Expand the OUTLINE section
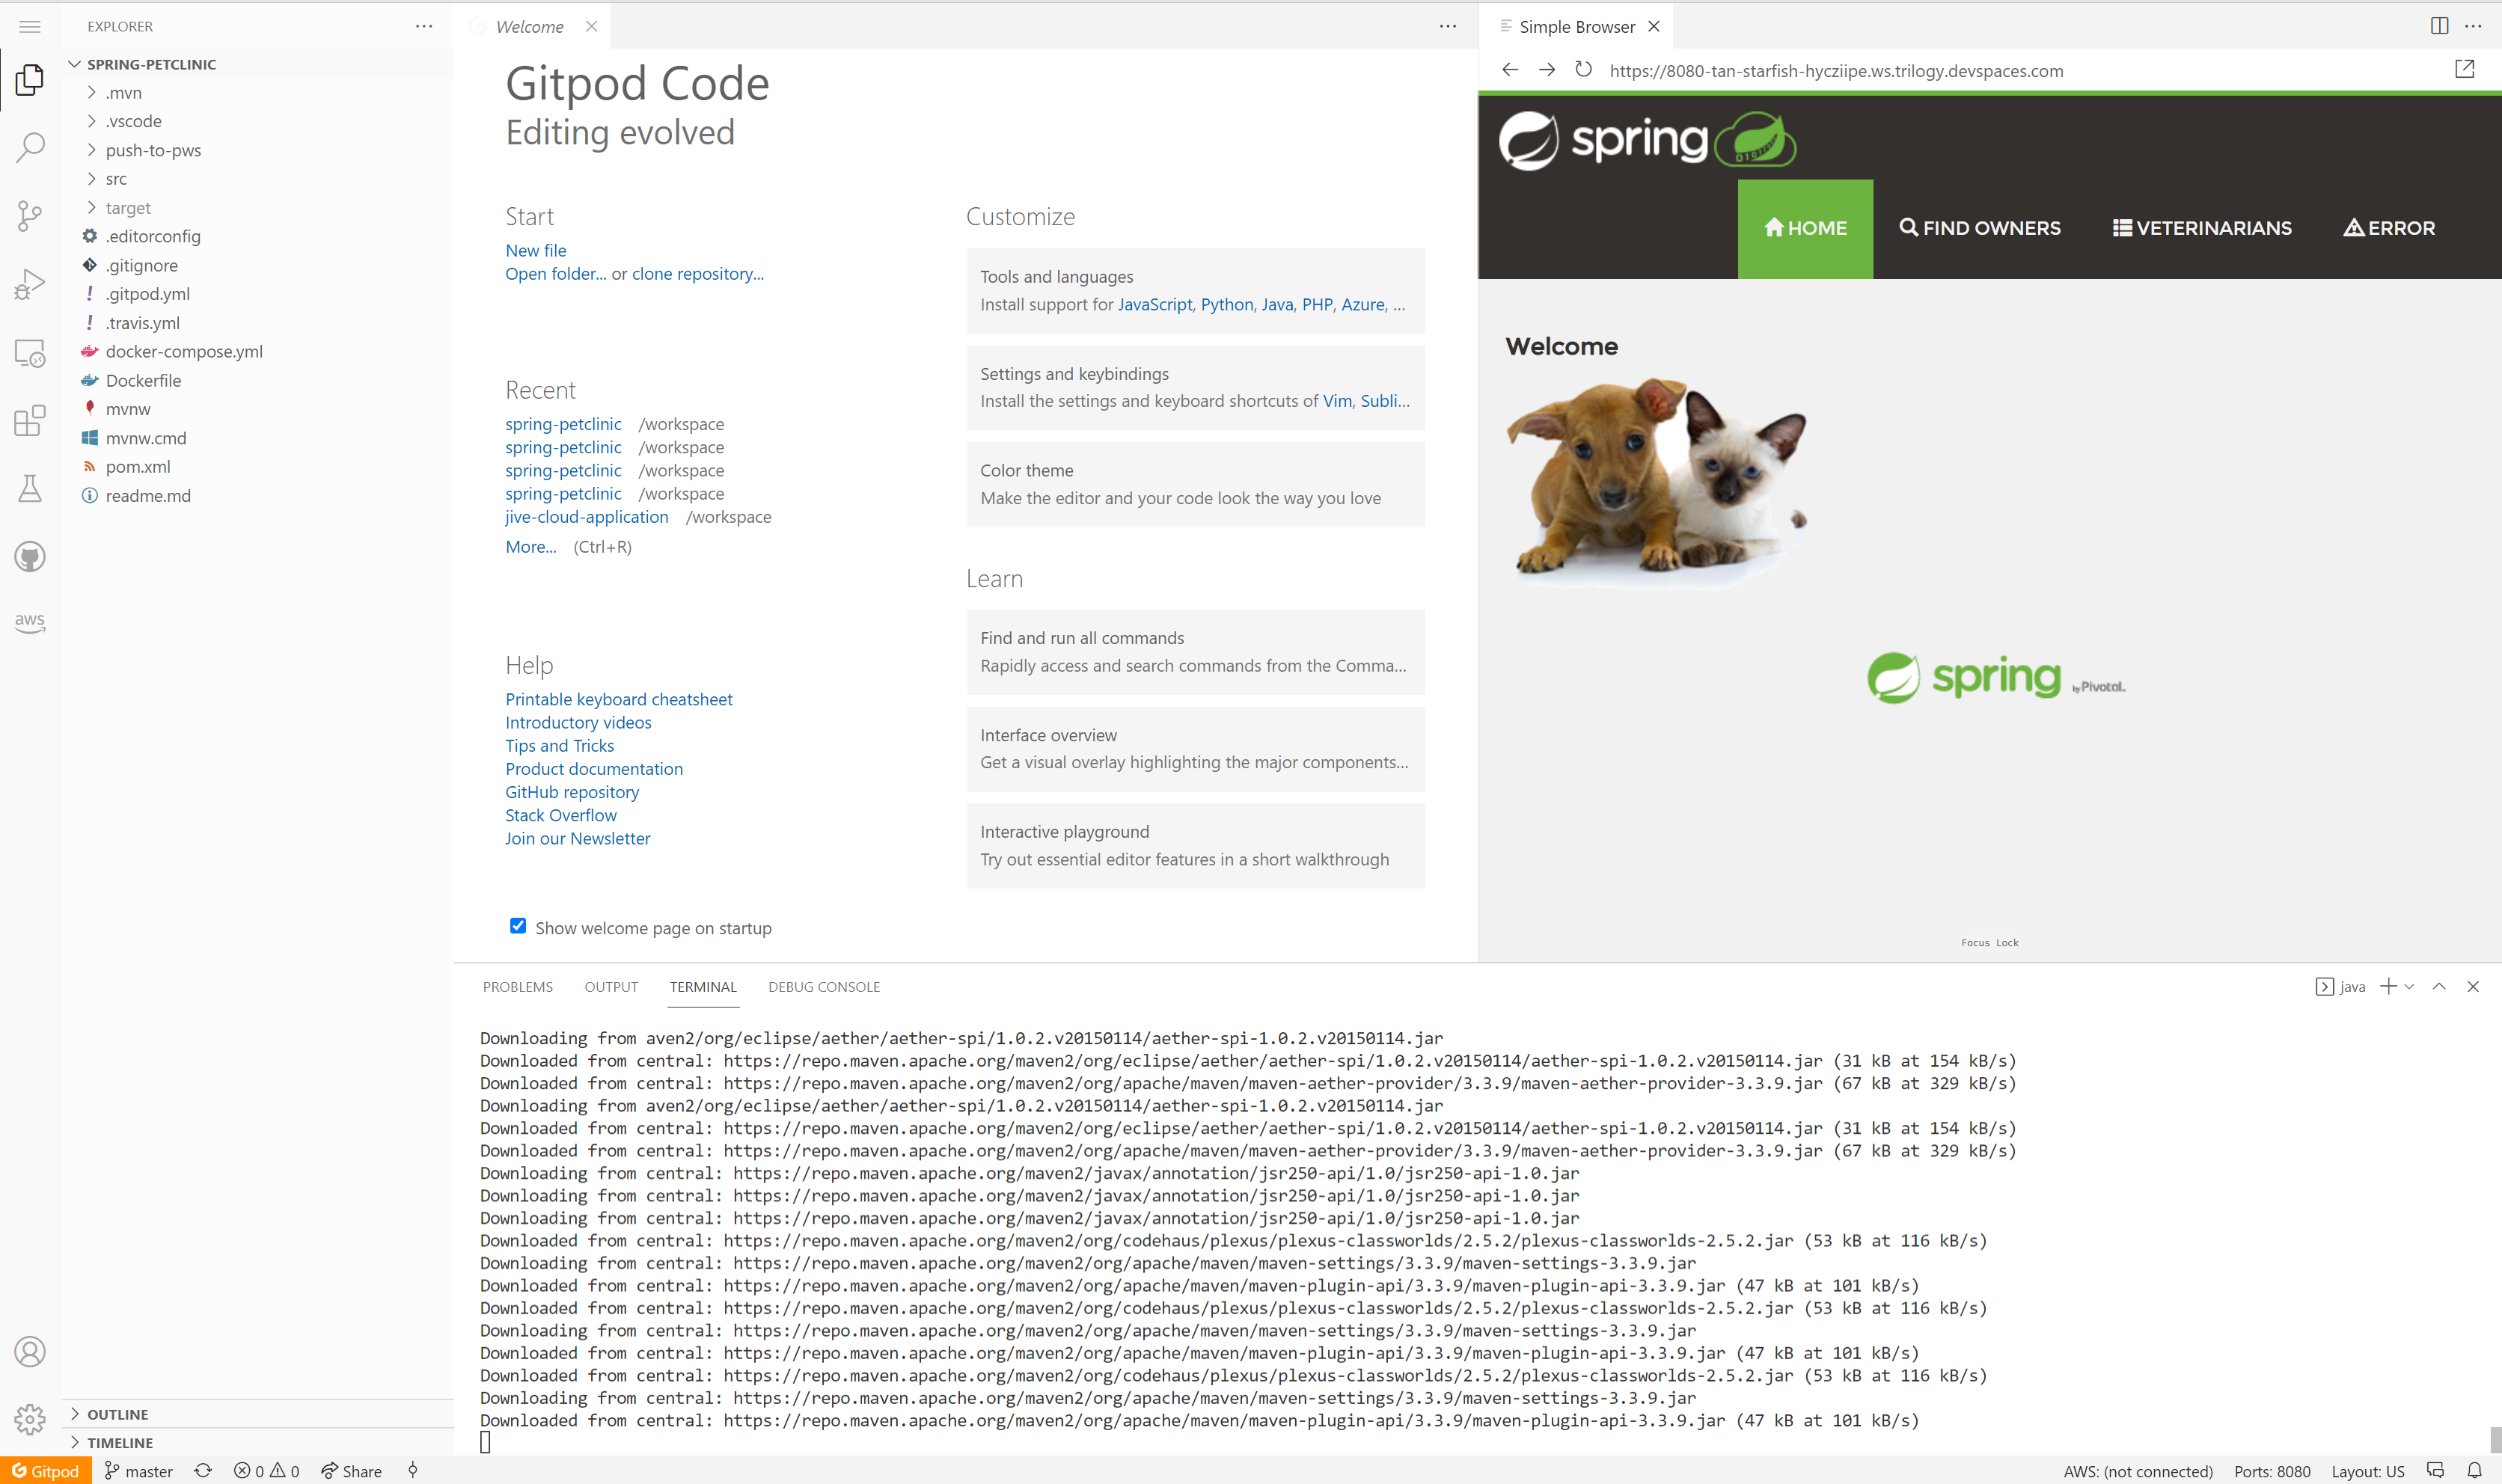Image resolution: width=2502 pixels, height=1484 pixels. pyautogui.click(x=117, y=1414)
